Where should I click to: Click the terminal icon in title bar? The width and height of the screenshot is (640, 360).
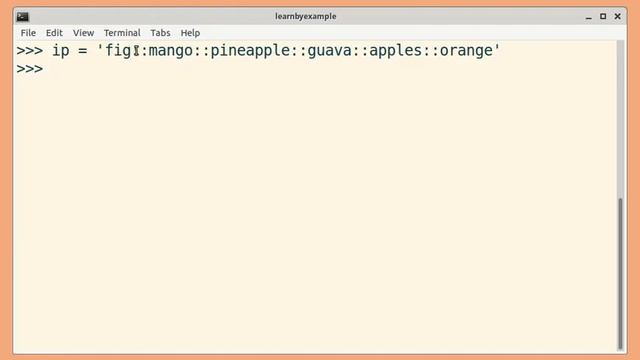(22, 16)
